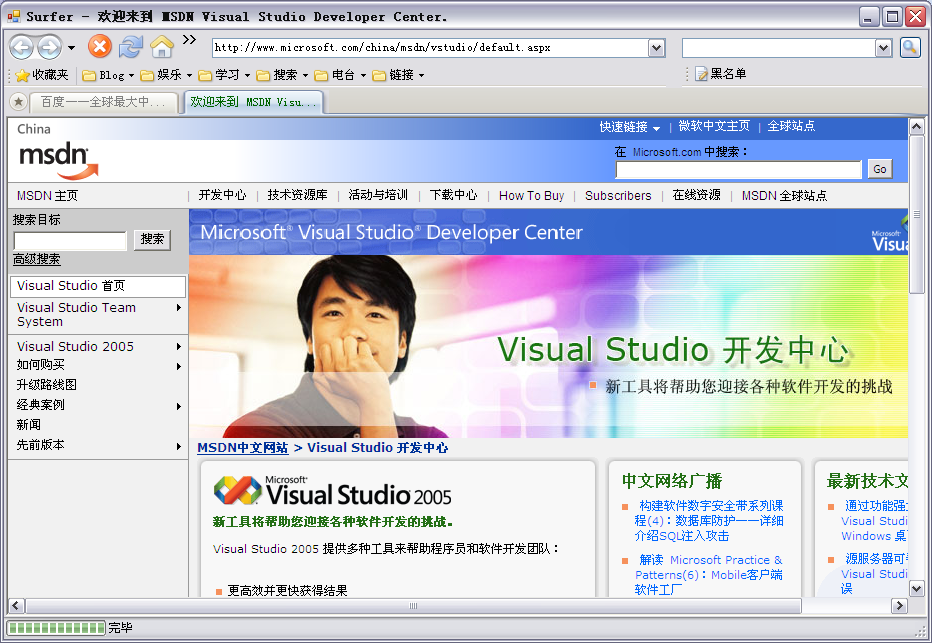
Task: Open the 链接 bookmarks folder
Action: 398,75
